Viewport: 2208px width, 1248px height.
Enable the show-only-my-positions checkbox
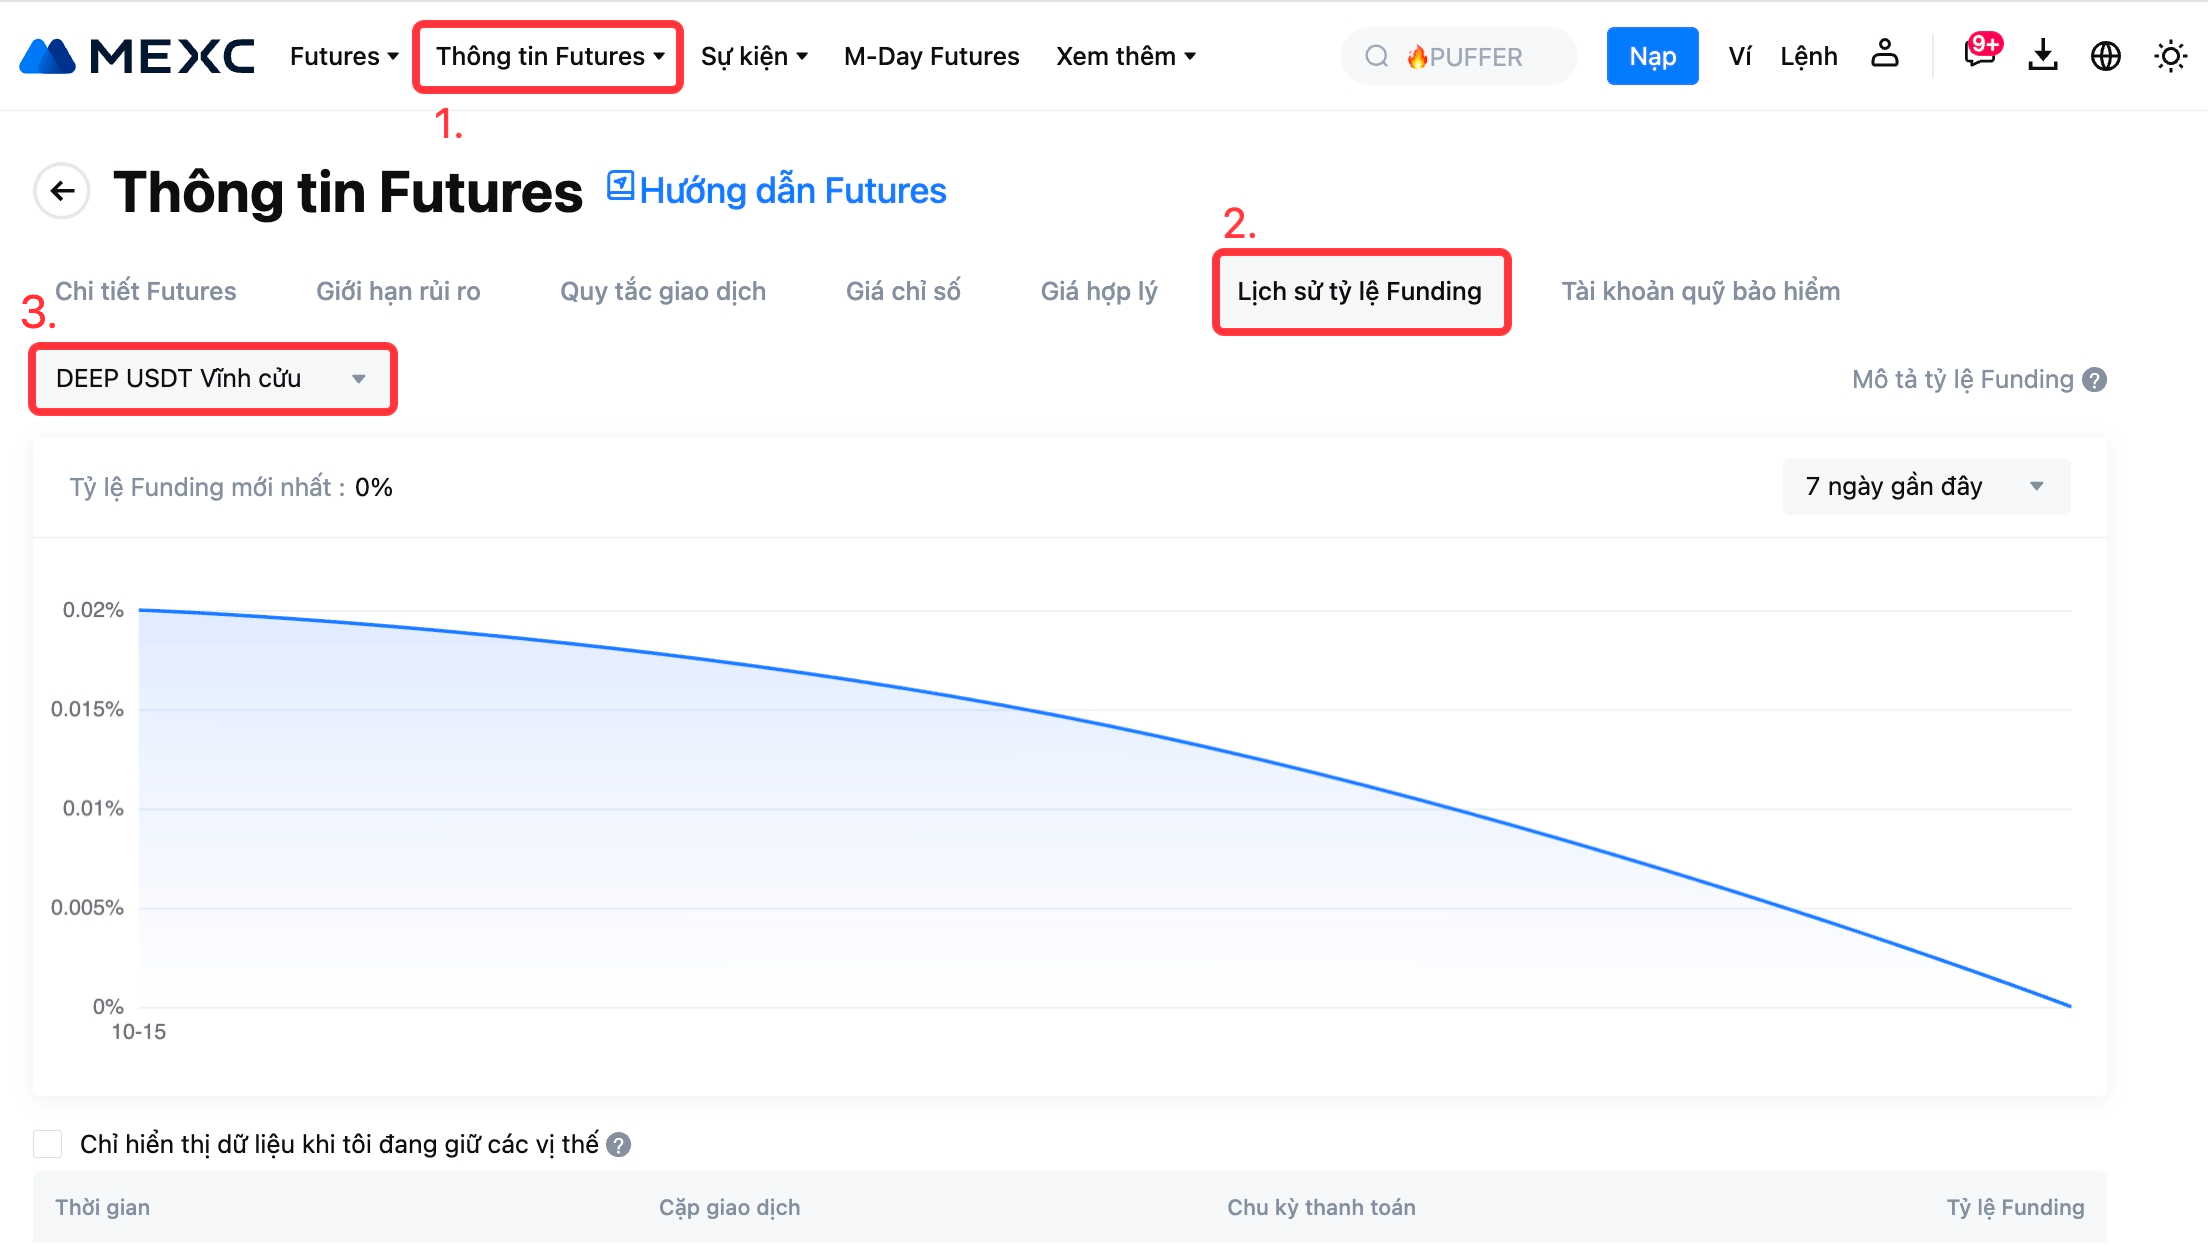[48, 1144]
